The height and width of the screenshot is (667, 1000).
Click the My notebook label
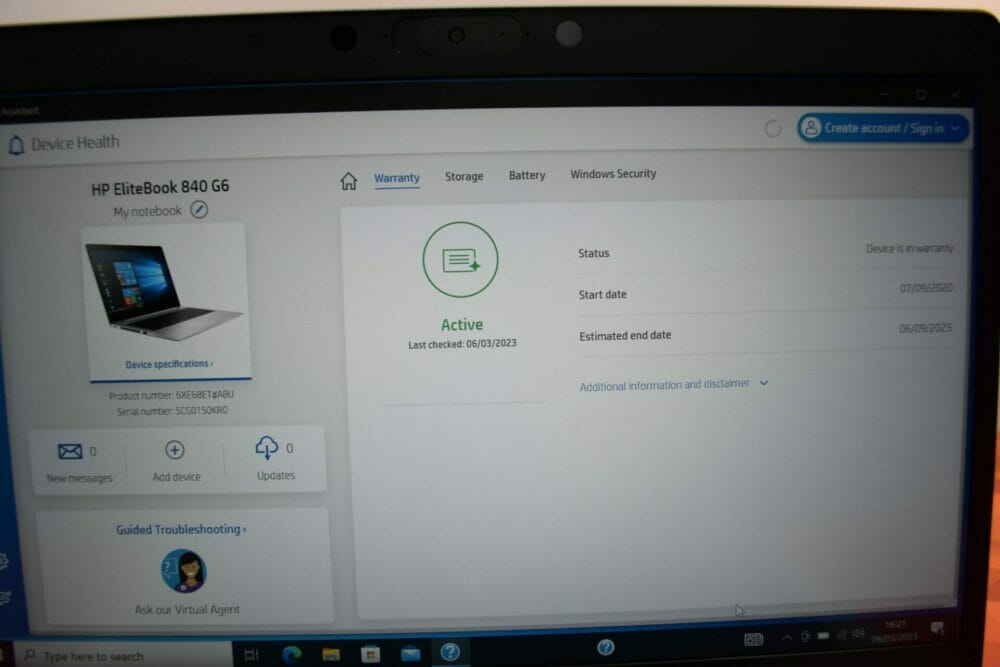click(x=147, y=211)
